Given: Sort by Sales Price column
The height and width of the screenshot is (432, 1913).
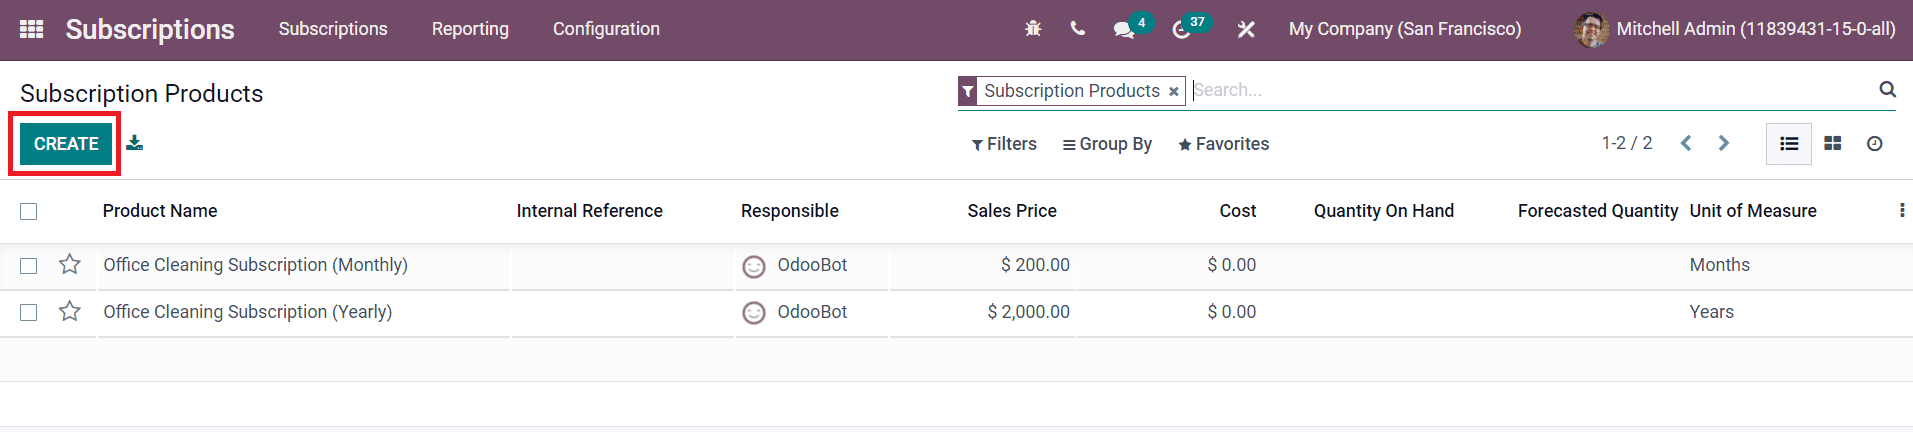Looking at the screenshot, I should 1012,211.
